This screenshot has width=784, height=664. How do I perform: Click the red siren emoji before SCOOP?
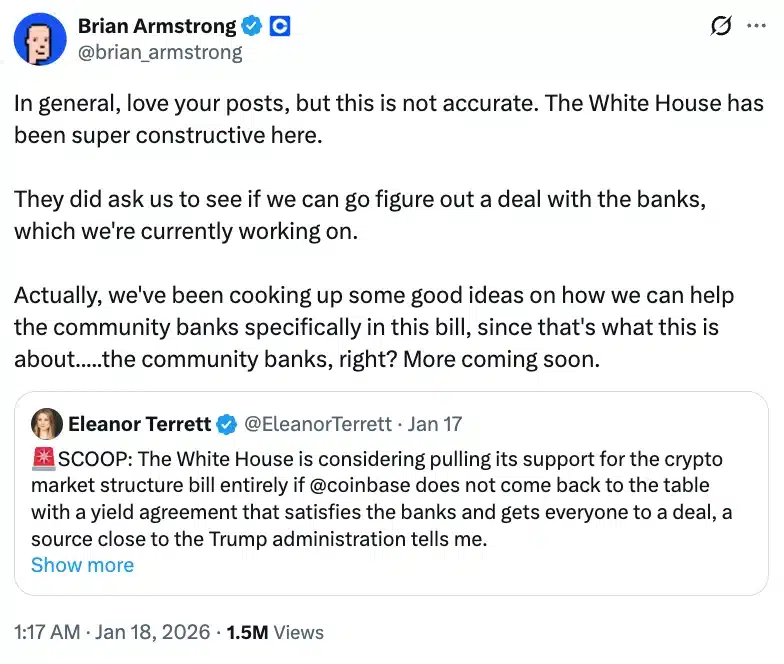44,459
